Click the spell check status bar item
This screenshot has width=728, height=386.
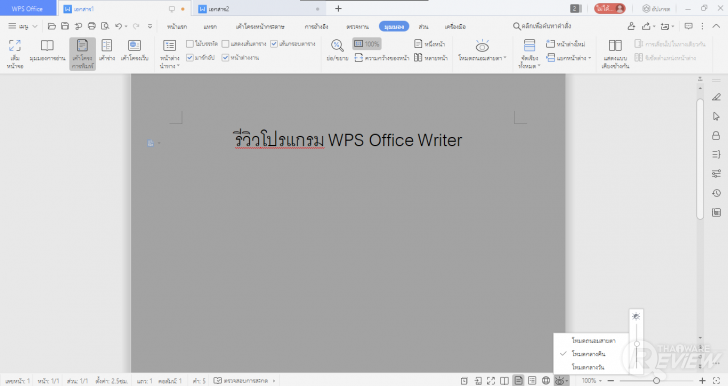point(244,380)
